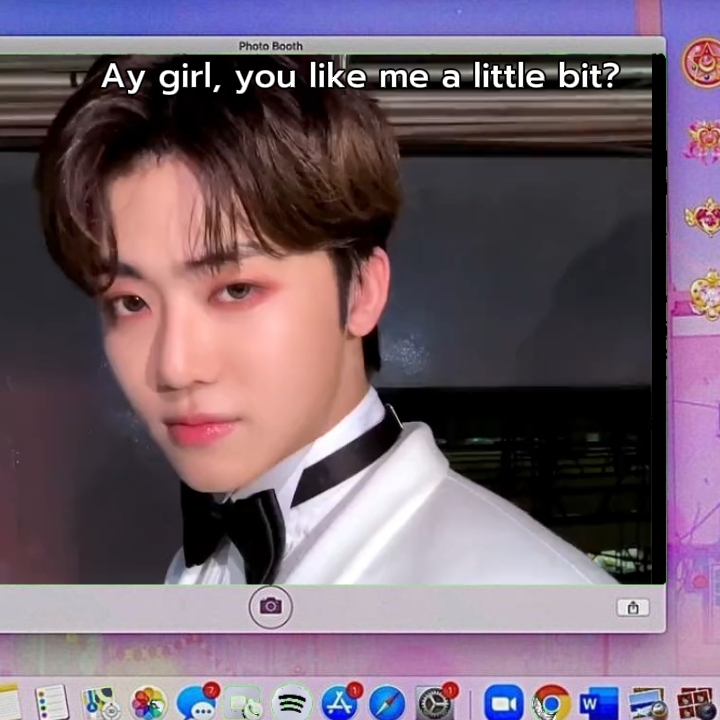Viewport: 720px width, 720px height.
Task: Open the Preview app in the dock
Action: tap(647, 703)
